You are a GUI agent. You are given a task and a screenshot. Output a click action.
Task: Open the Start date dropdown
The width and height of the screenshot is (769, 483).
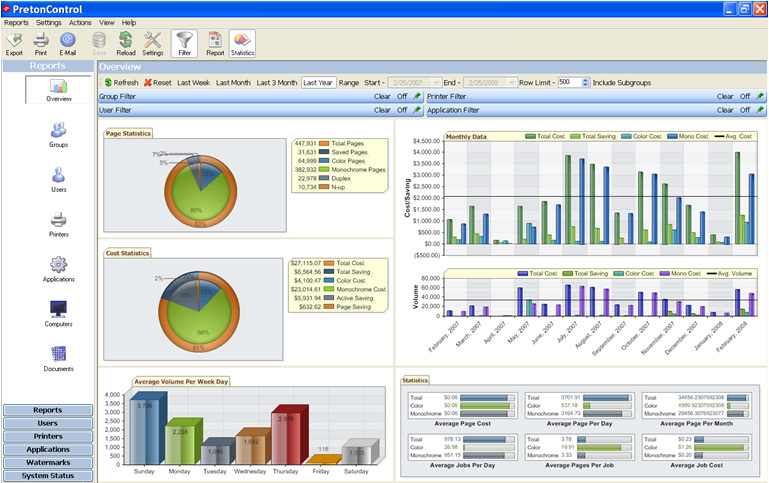tap(436, 82)
